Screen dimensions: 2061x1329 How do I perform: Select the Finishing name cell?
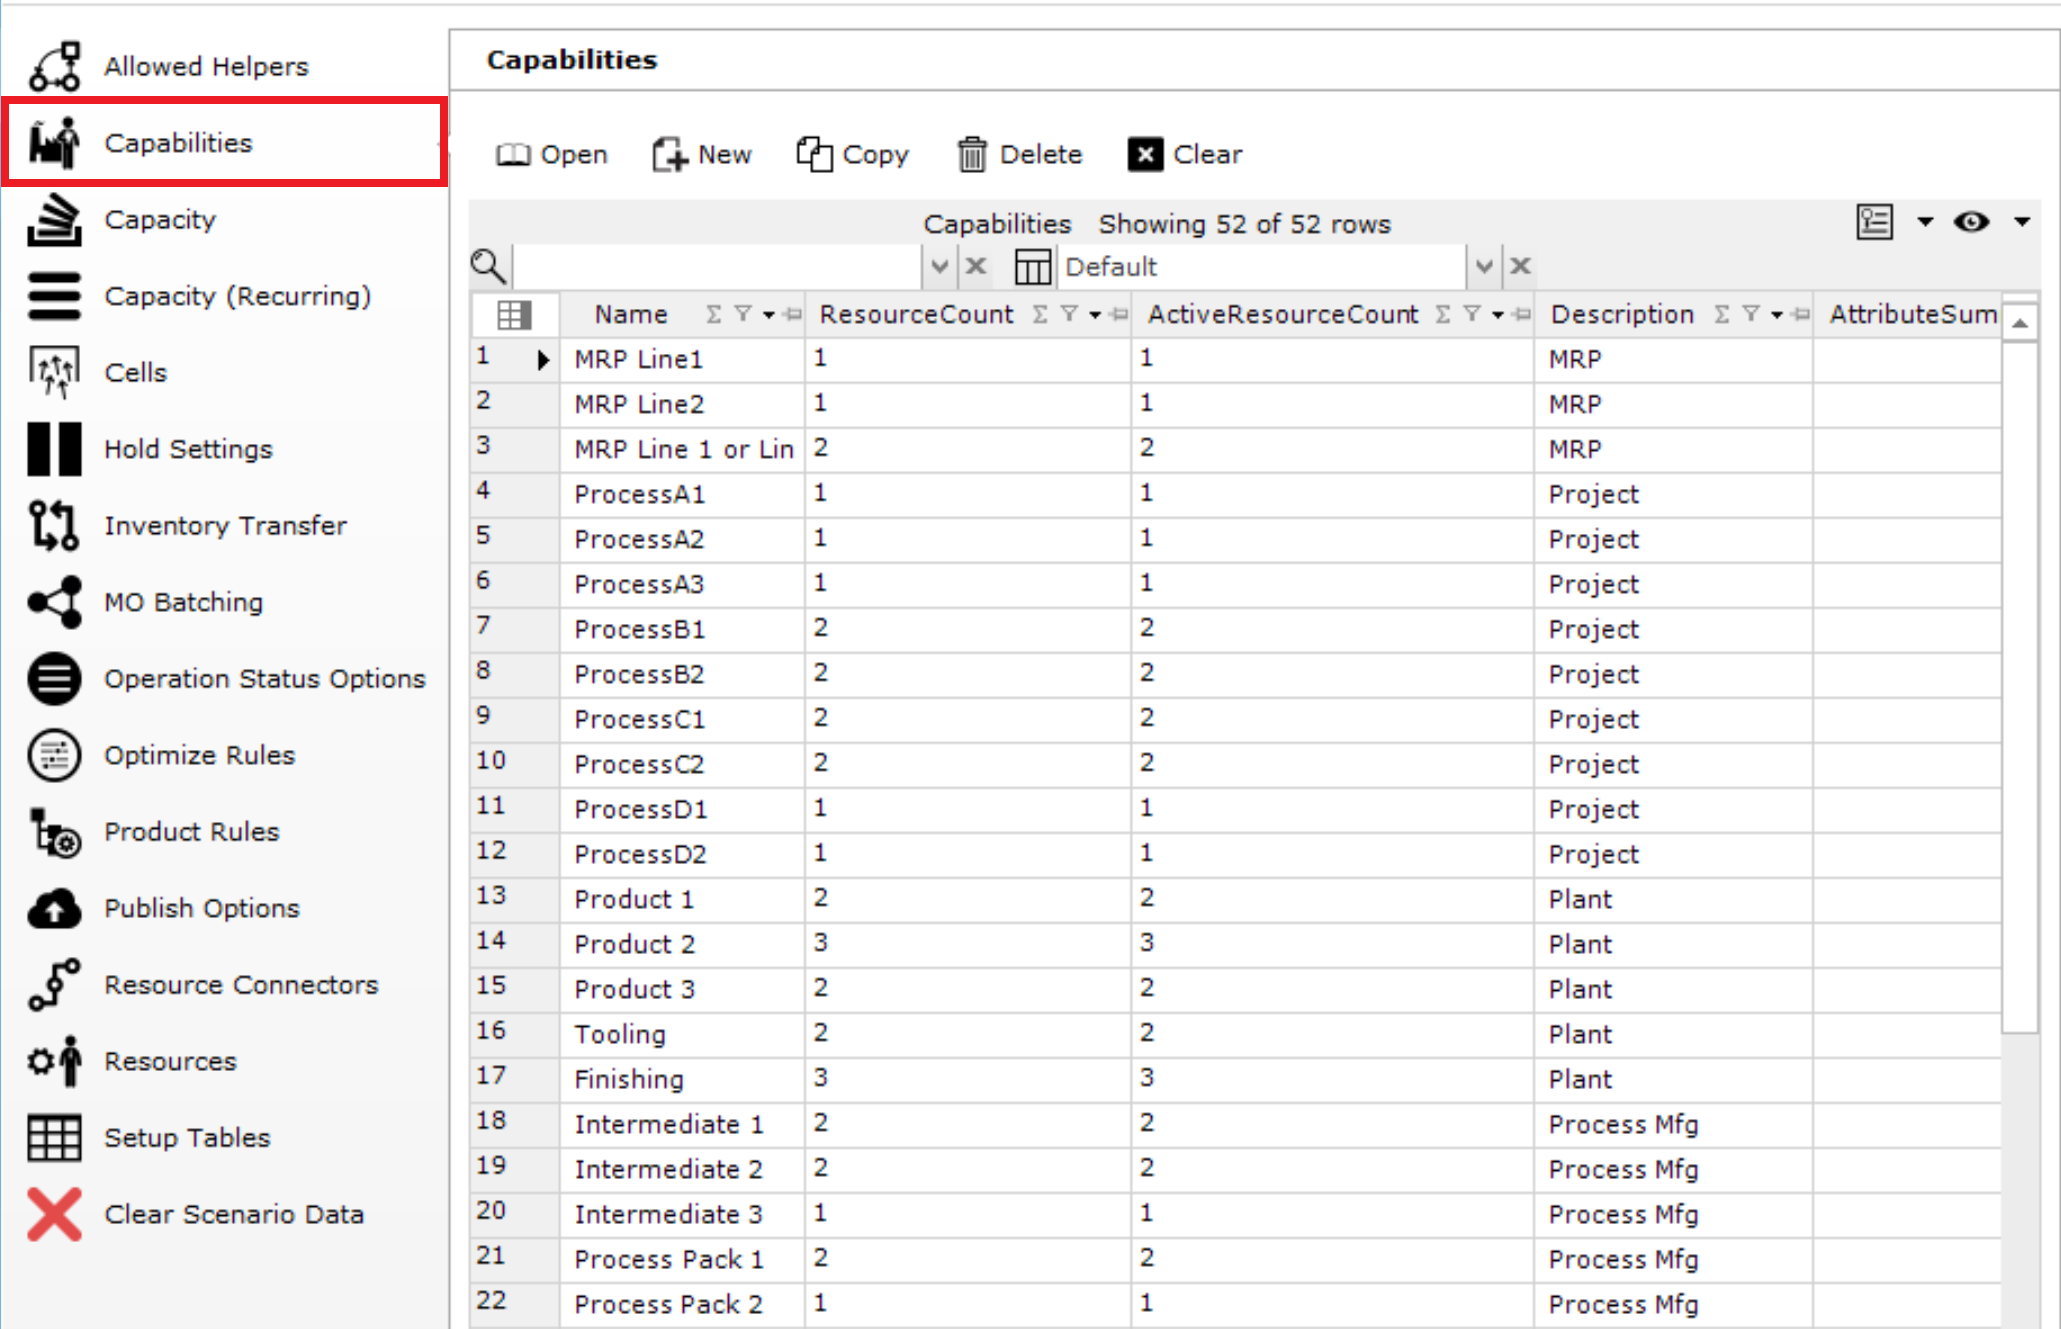(682, 1079)
